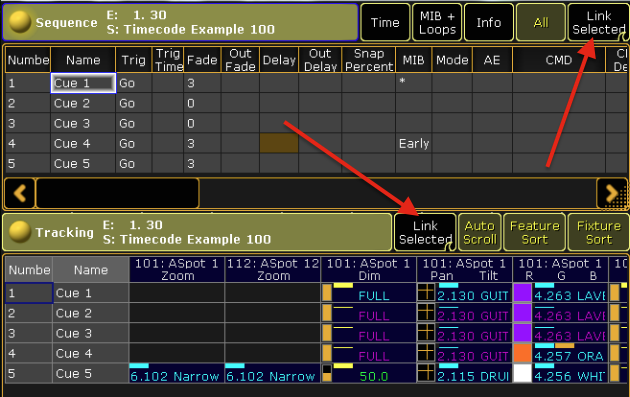Select Cue 2 name in Sequence sheet

click(83, 103)
